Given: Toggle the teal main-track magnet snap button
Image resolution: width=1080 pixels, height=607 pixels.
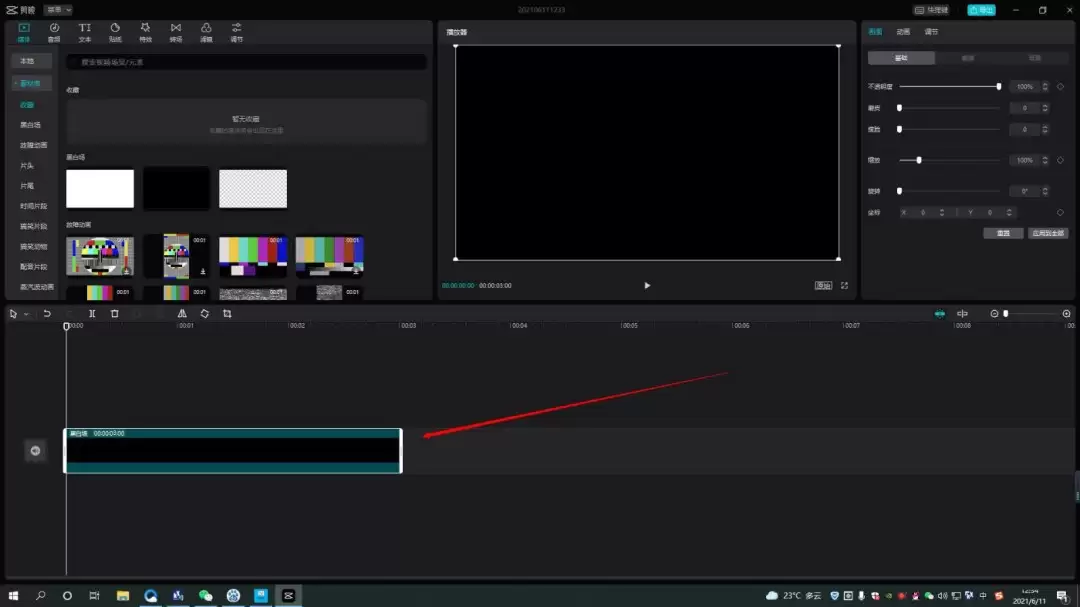Looking at the screenshot, I should pos(939,314).
